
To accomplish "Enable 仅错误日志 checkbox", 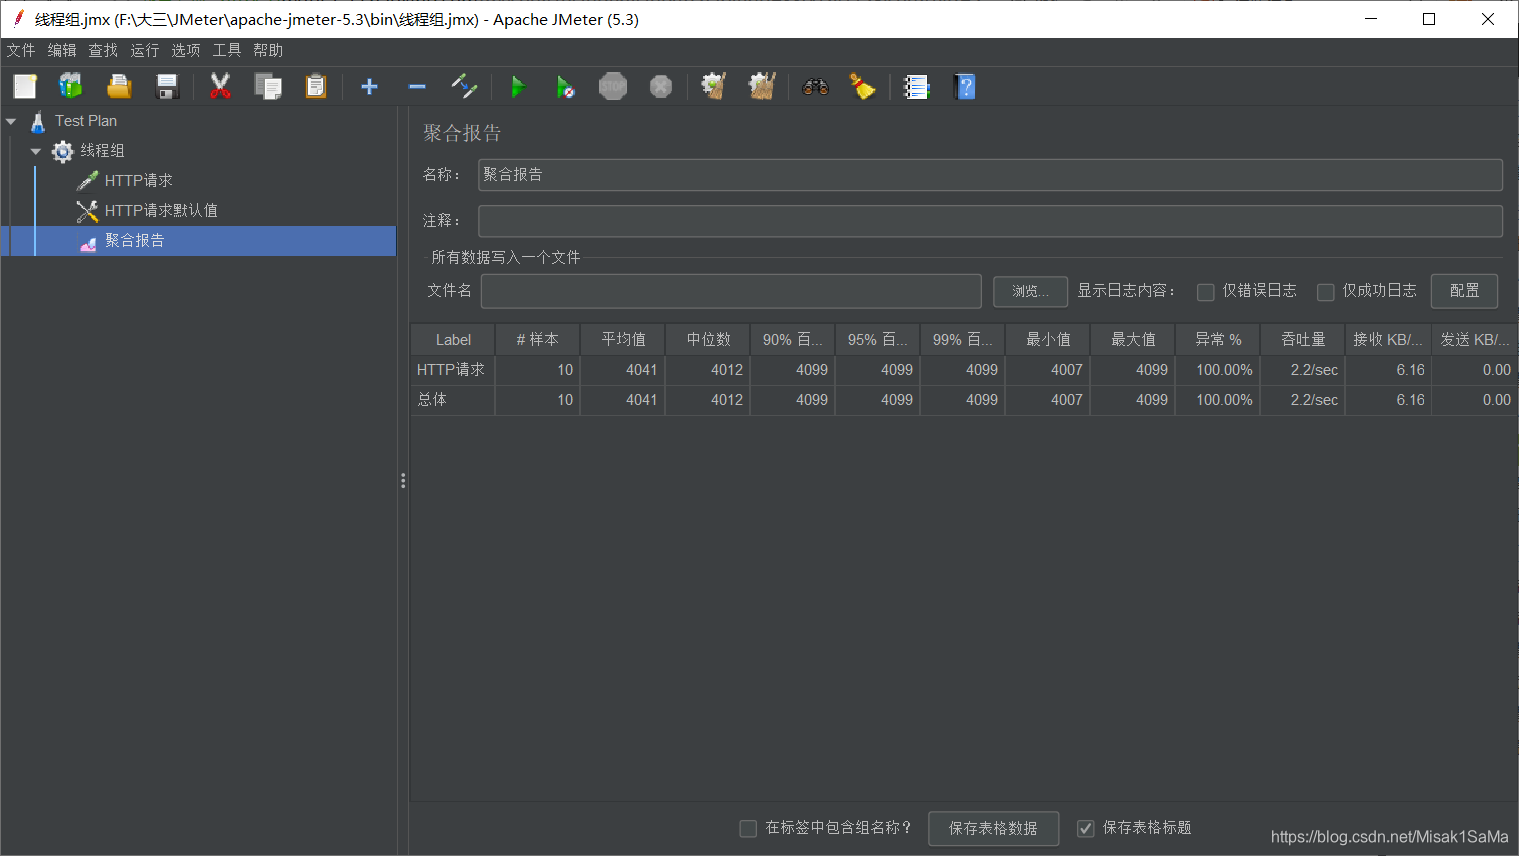I will pyautogui.click(x=1205, y=291).
